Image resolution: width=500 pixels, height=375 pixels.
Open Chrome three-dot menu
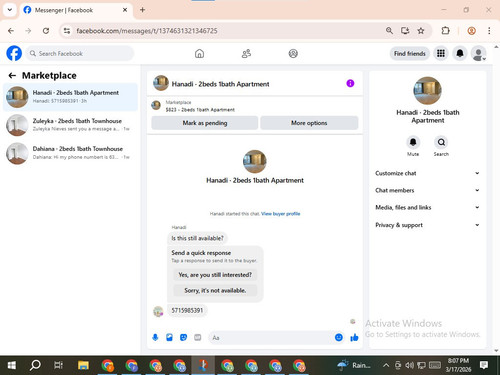[489, 31]
